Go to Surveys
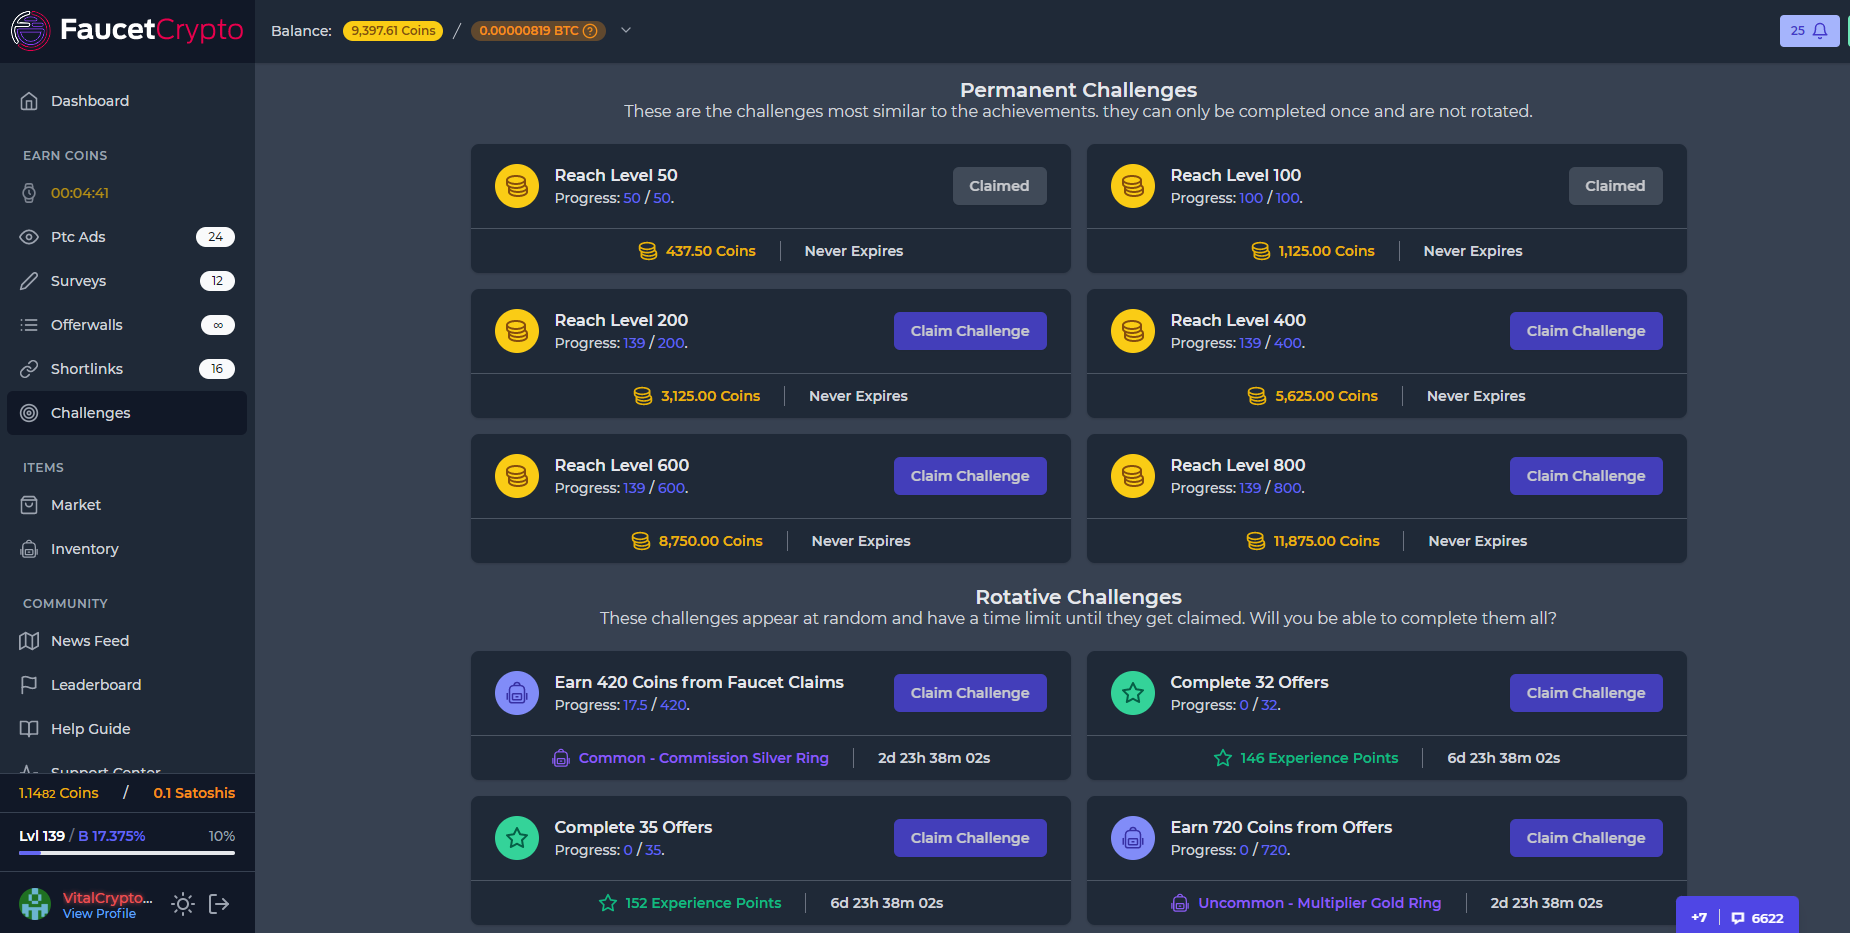This screenshot has height=933, width=1850. (x=127, y=281)
